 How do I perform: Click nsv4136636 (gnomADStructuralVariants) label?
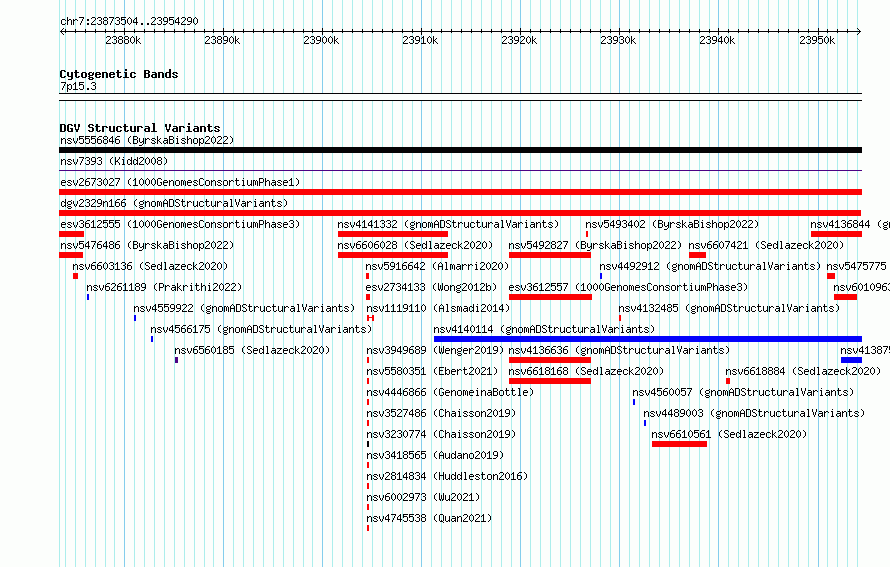coord(619,350)
